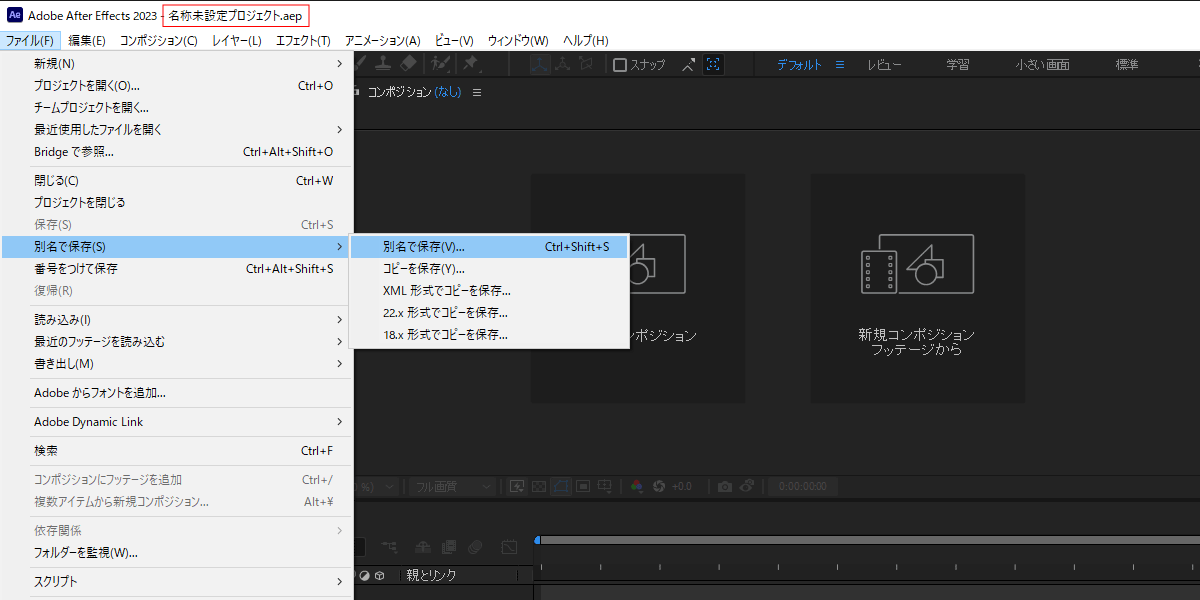Screen dimensions: 1200x600
Task: Choose 22.x 形式でコピーを保存...
Action: click(489, 312)
